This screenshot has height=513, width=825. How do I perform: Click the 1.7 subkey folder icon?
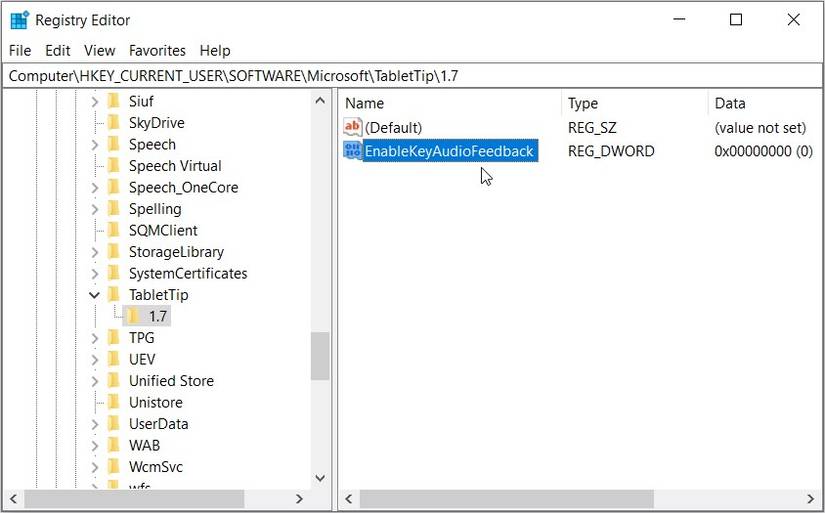[134, 316]
